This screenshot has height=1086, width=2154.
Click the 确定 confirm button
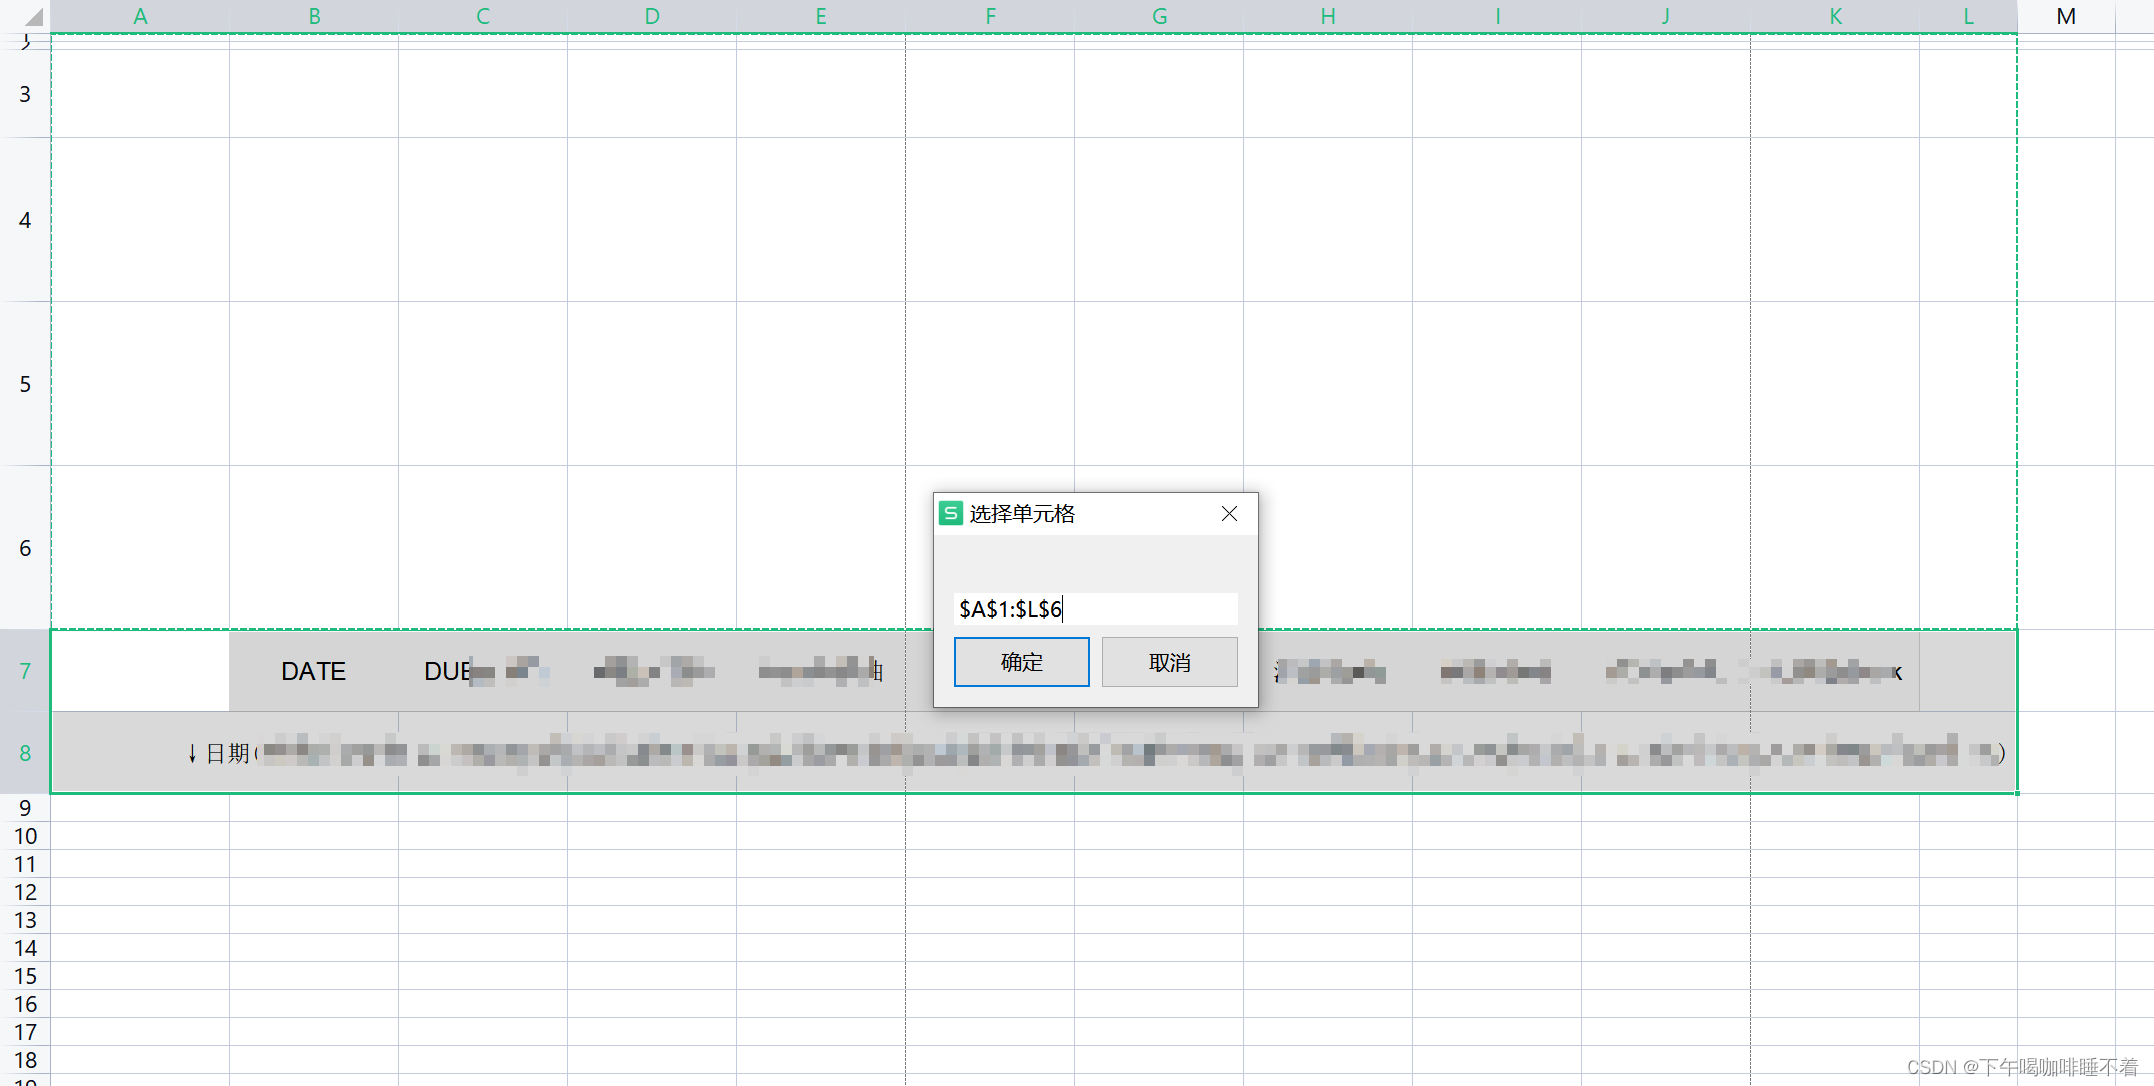point(1021,662)
